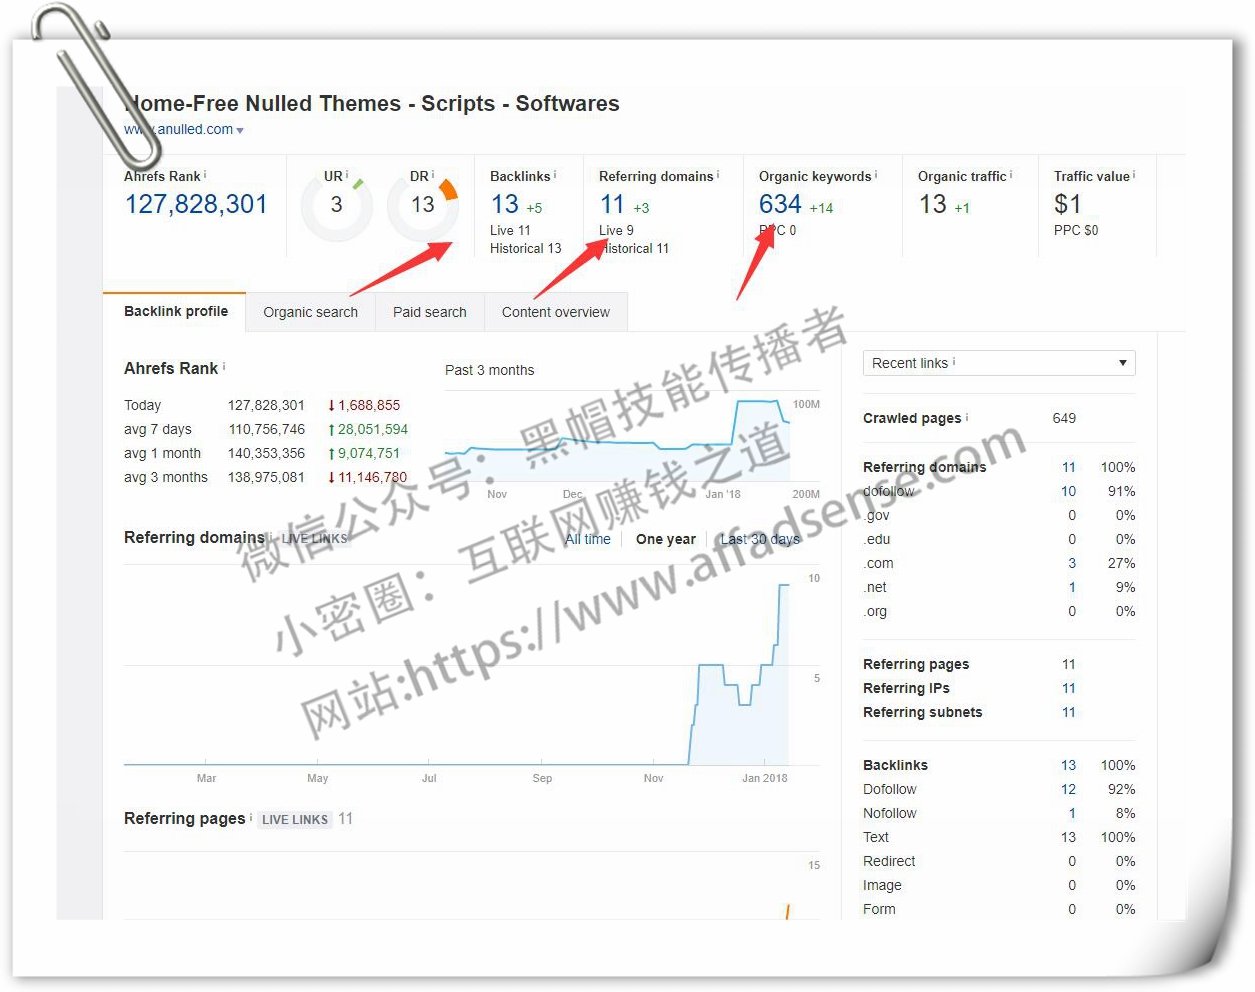The width and height of the screenshot is (1255, 992).
Task: Click the info icon beside Referring domains header
Action: (718, 174)
